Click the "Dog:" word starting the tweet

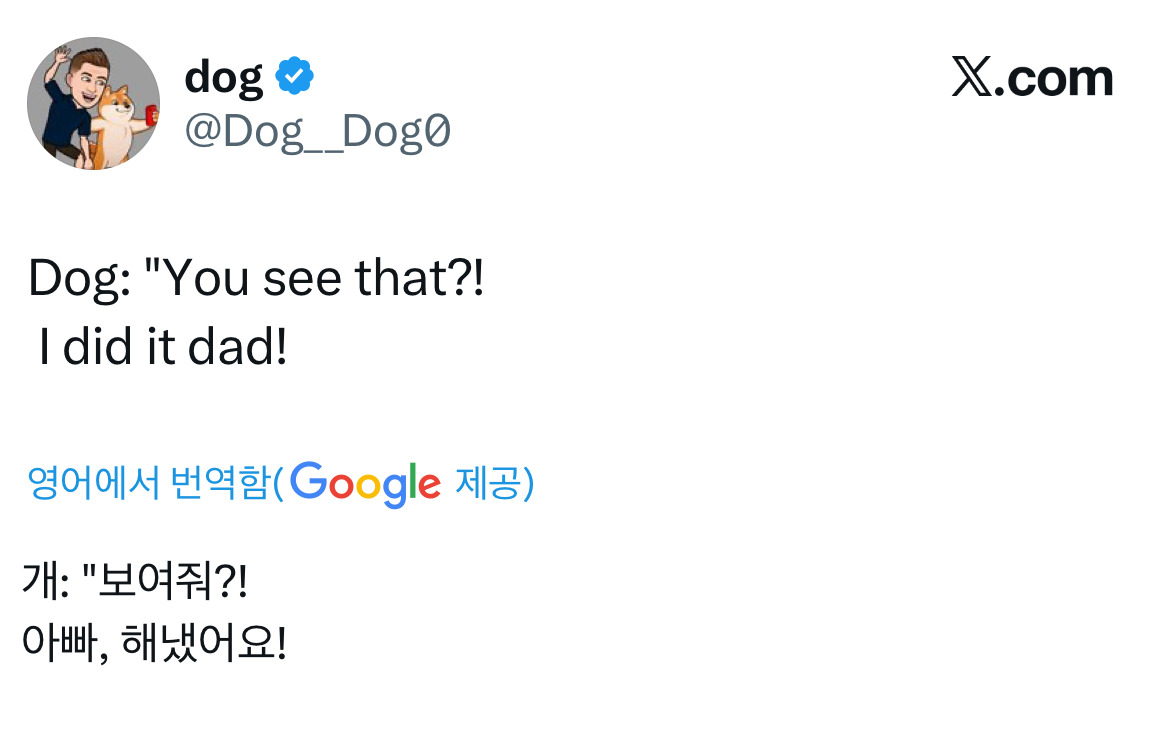(79, 281)
